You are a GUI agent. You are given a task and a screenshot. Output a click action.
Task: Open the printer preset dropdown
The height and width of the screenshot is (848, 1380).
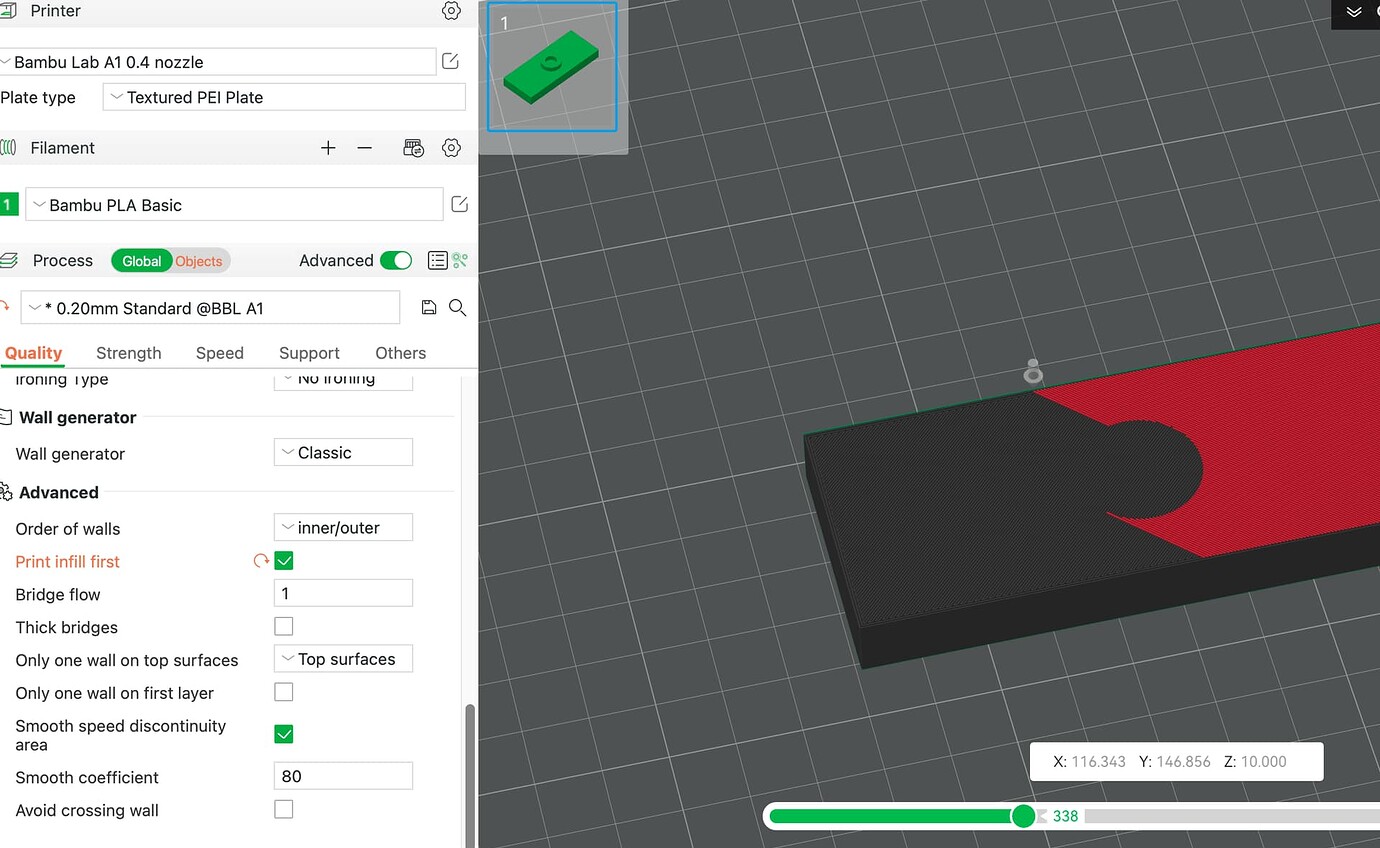click(x=217, y=62)
